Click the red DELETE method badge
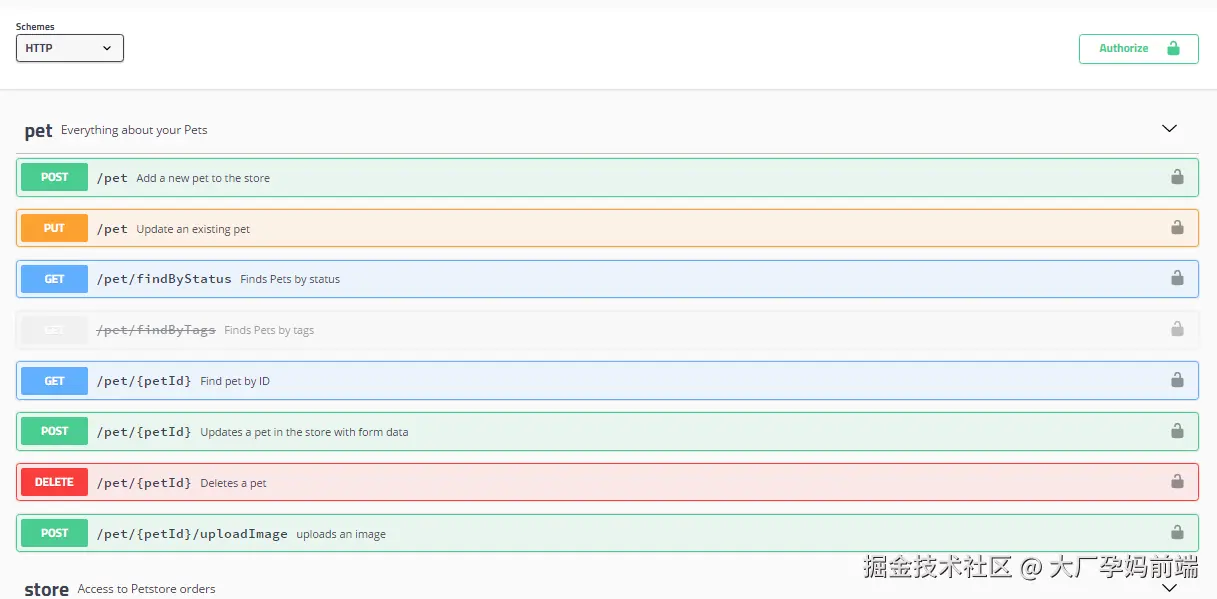1217x599 pixels. click(53, 482)
